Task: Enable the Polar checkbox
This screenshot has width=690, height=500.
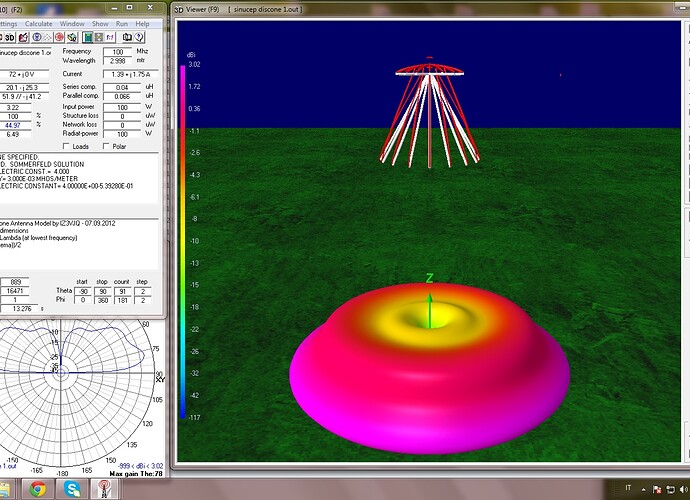Action: (106, 146)
